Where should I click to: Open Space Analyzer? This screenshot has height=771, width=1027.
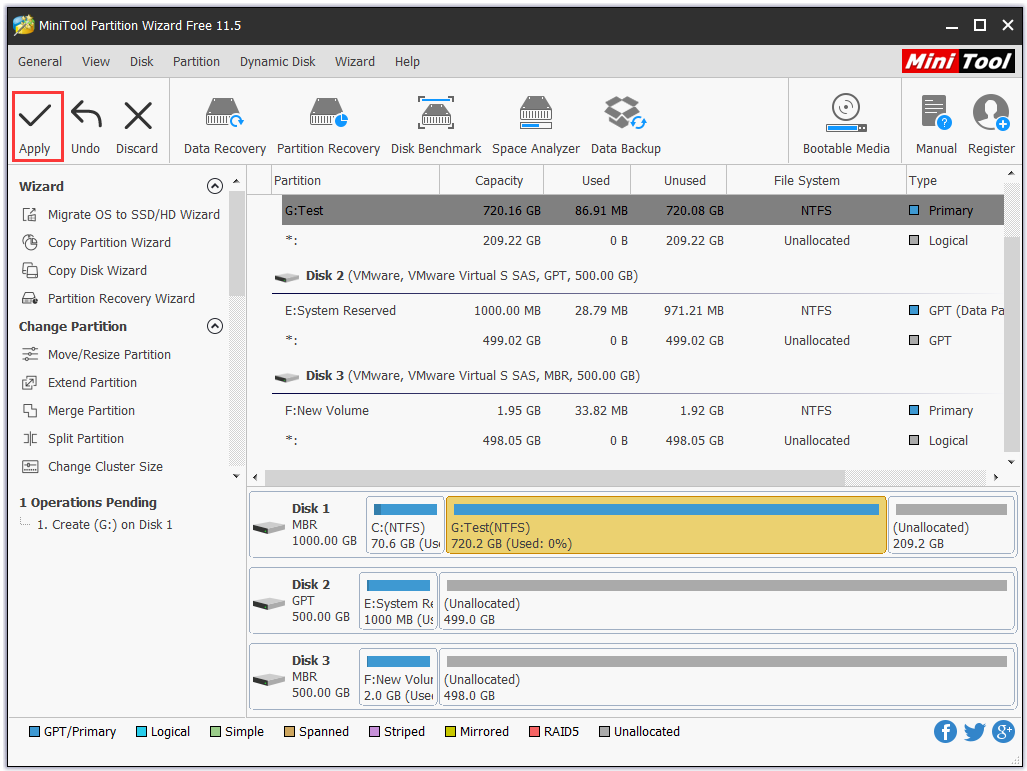(x=536, y=126)
